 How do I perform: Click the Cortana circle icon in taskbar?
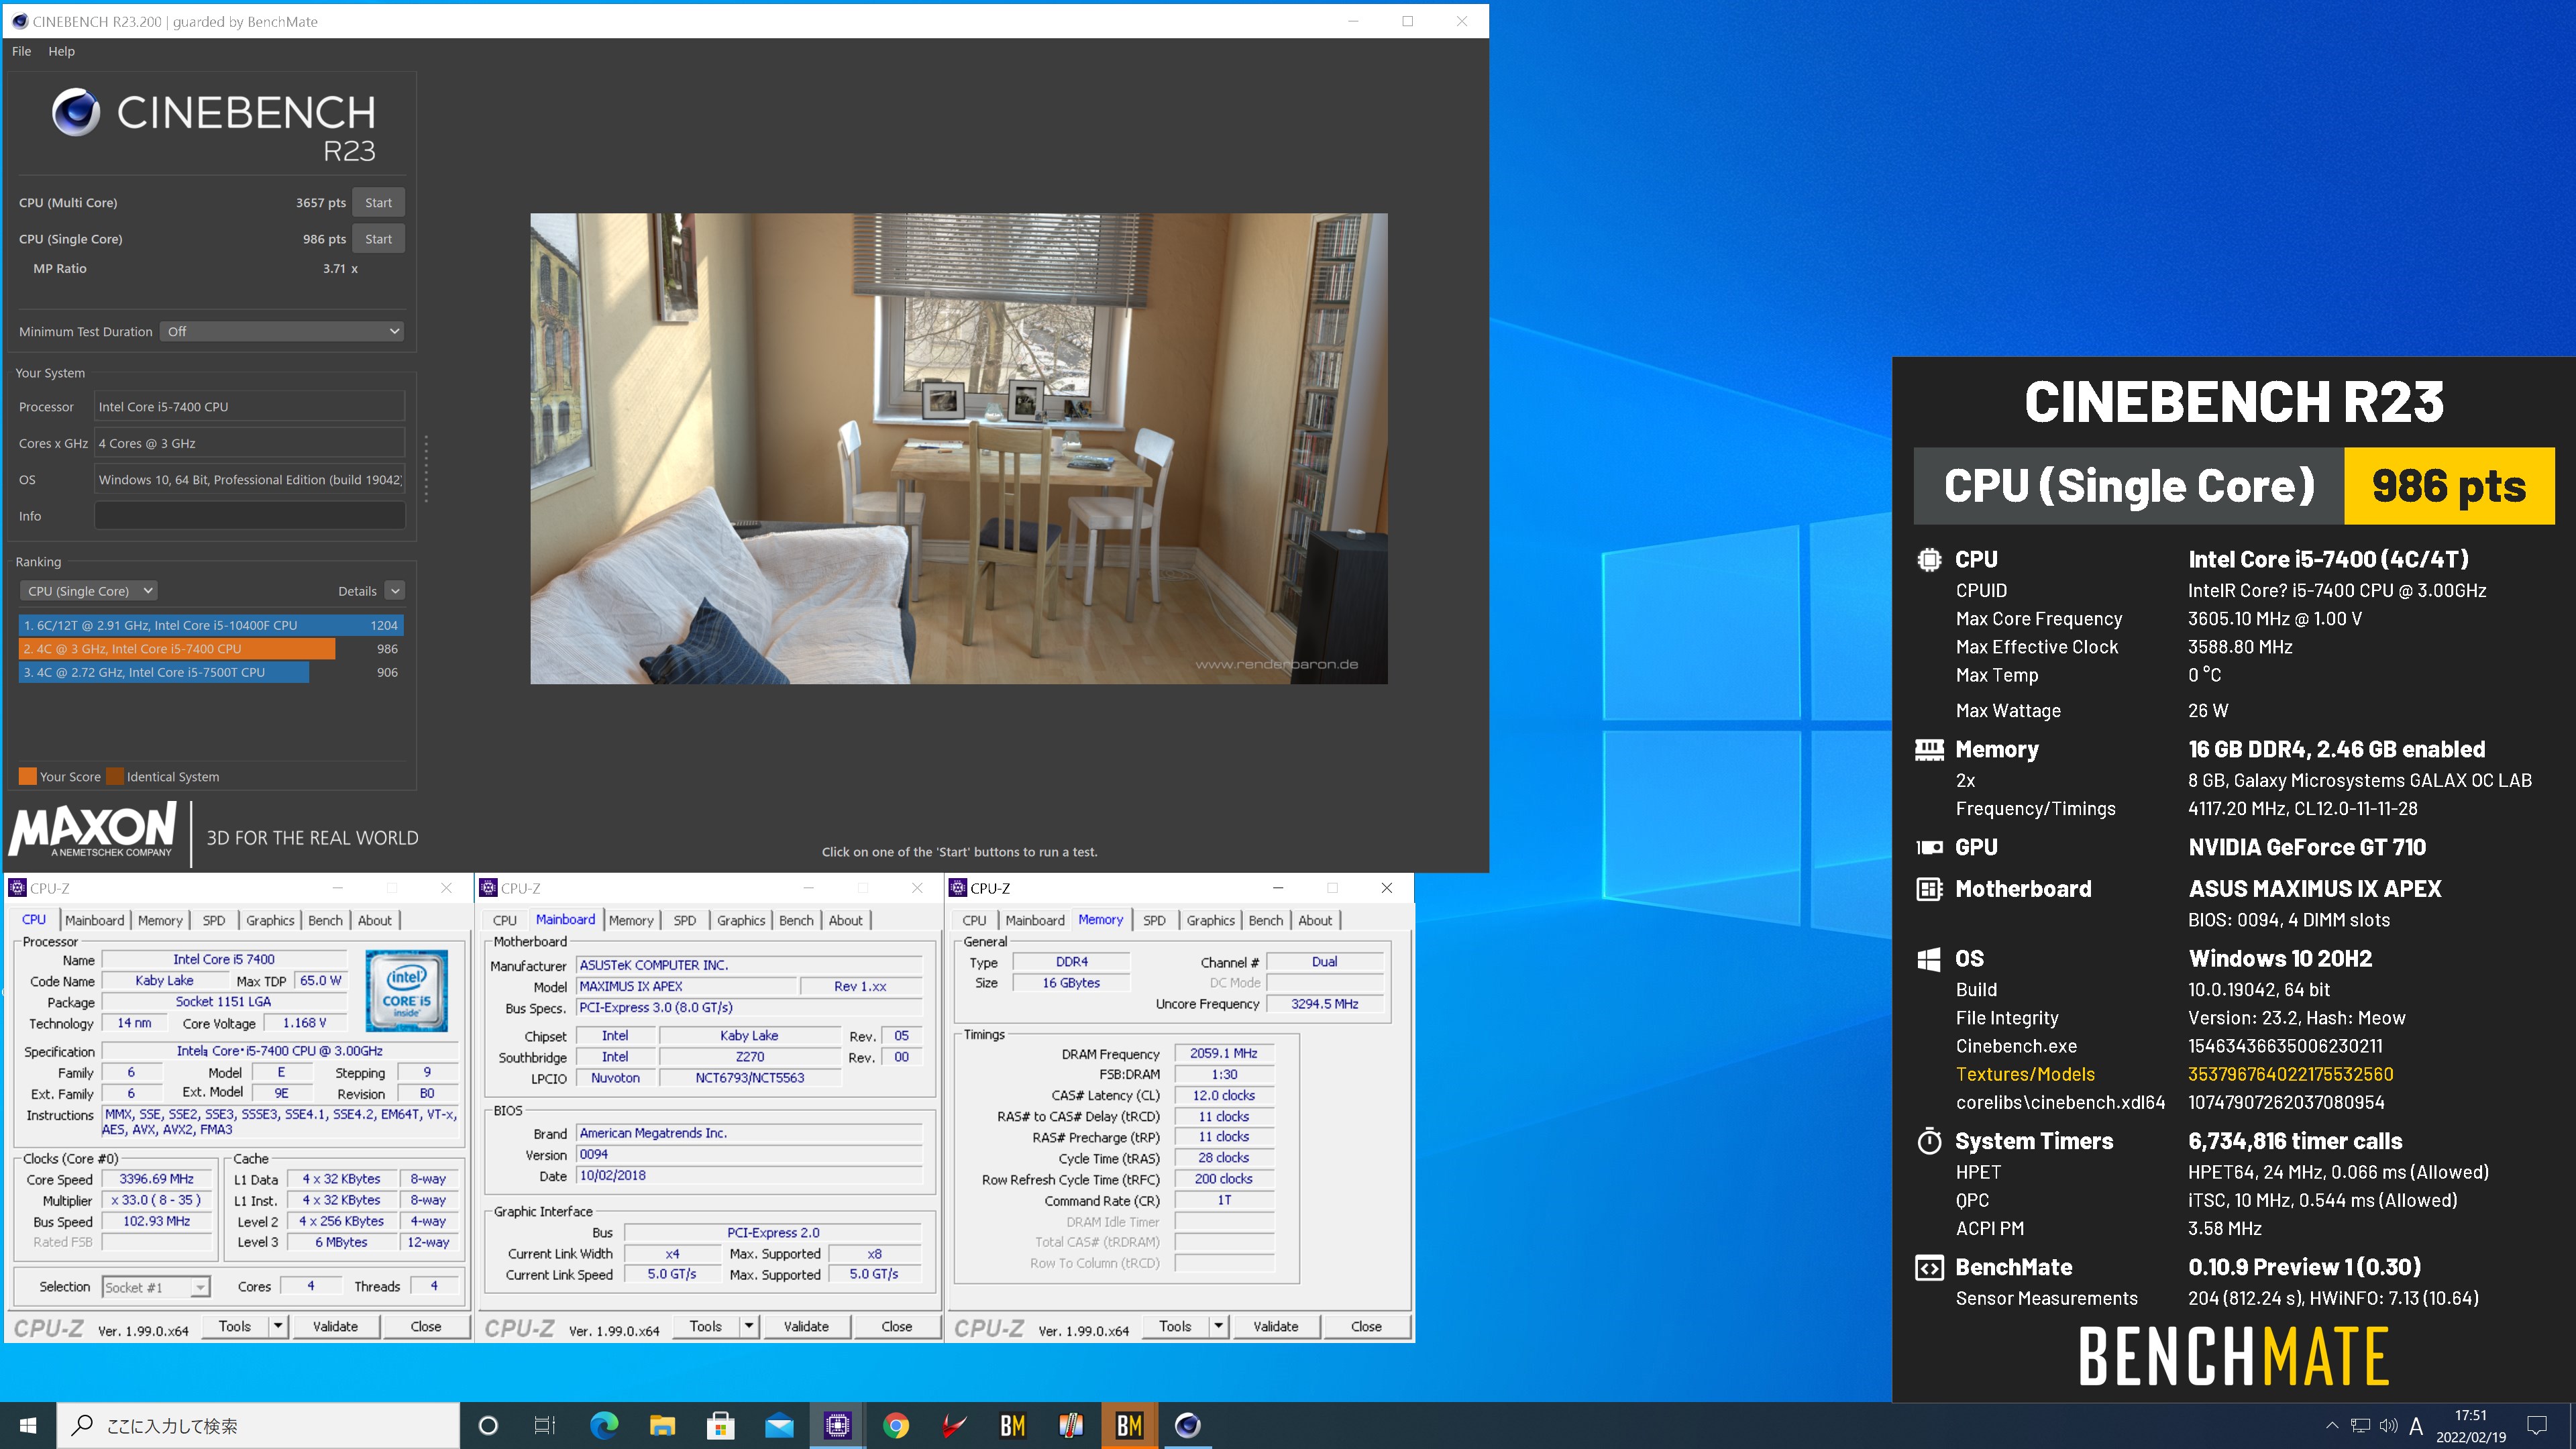[x=488, y=1425]
